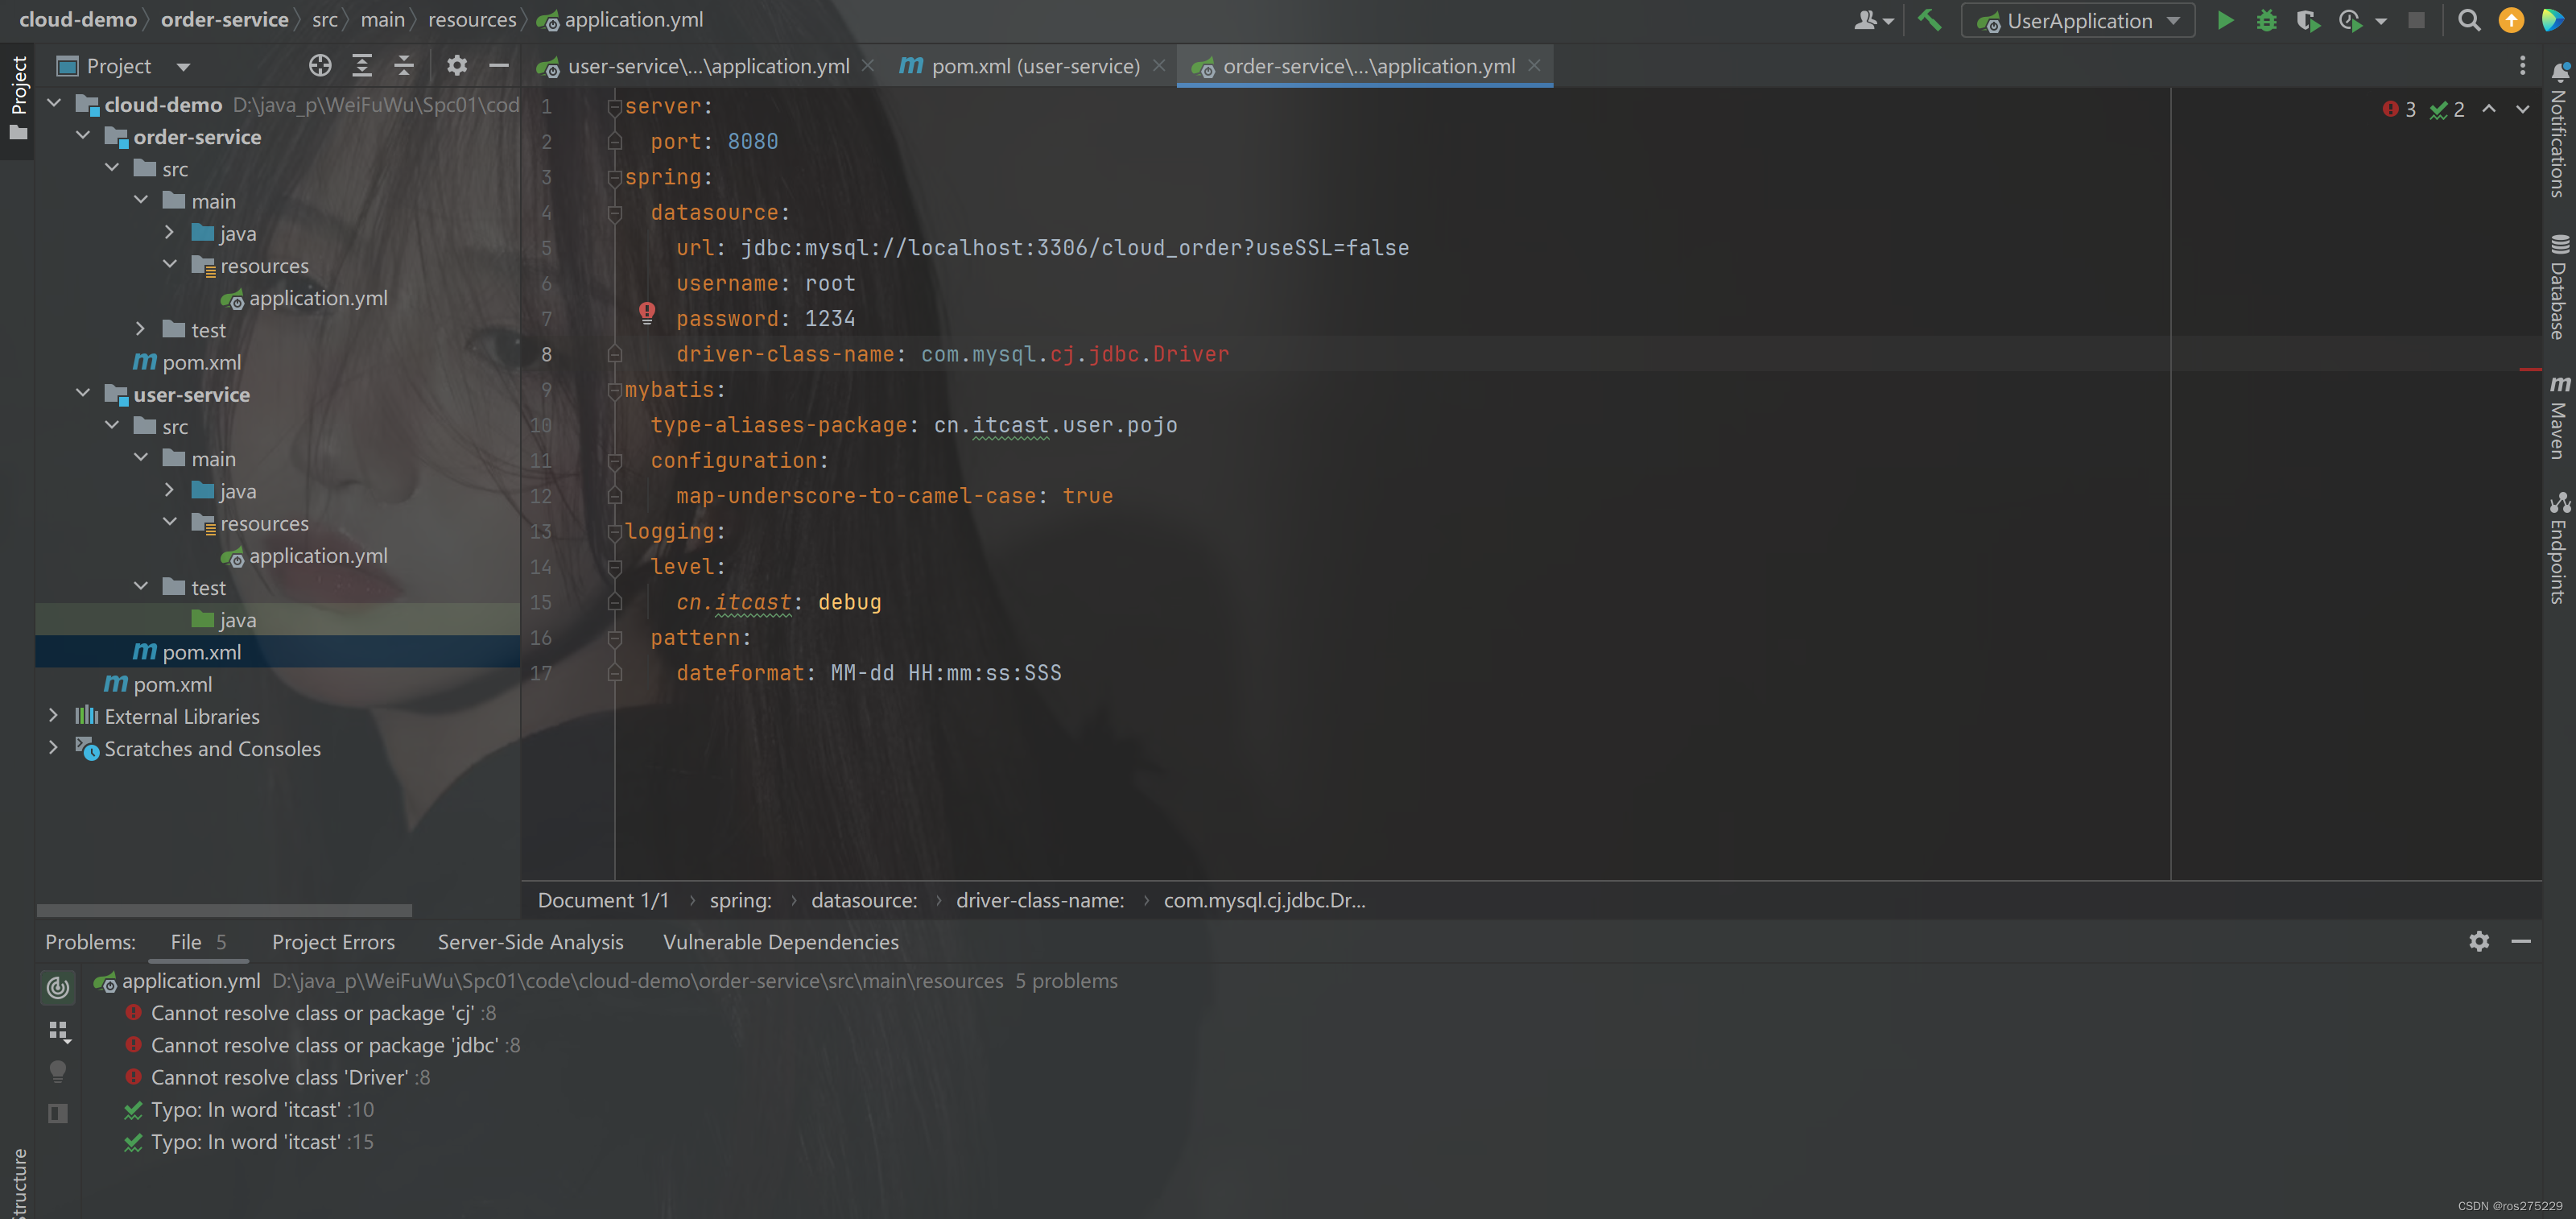Profile the application with the profiler icon
This screenshot has height=1219, width=2576.
[2349, 20]
